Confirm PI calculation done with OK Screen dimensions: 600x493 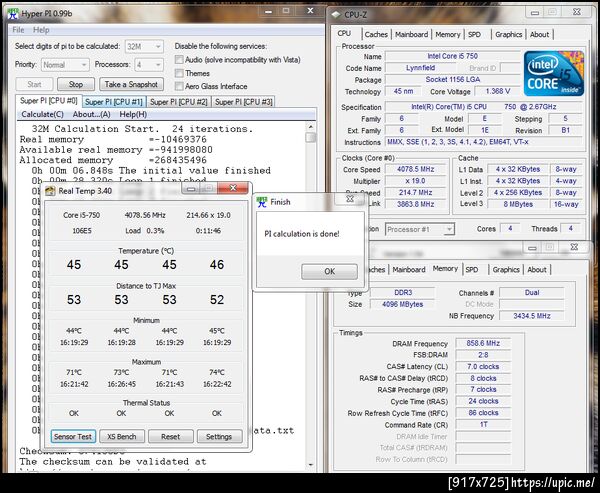tap(329, 271)
